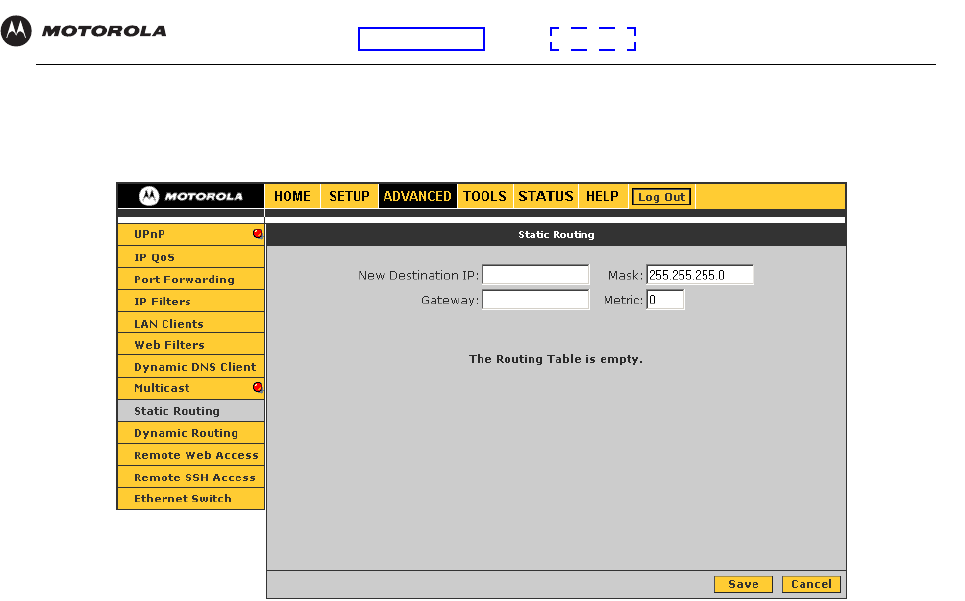Click into the Mask field
Image resolution: width=965 pixels, height=601 pixels.
coord(700,274)
